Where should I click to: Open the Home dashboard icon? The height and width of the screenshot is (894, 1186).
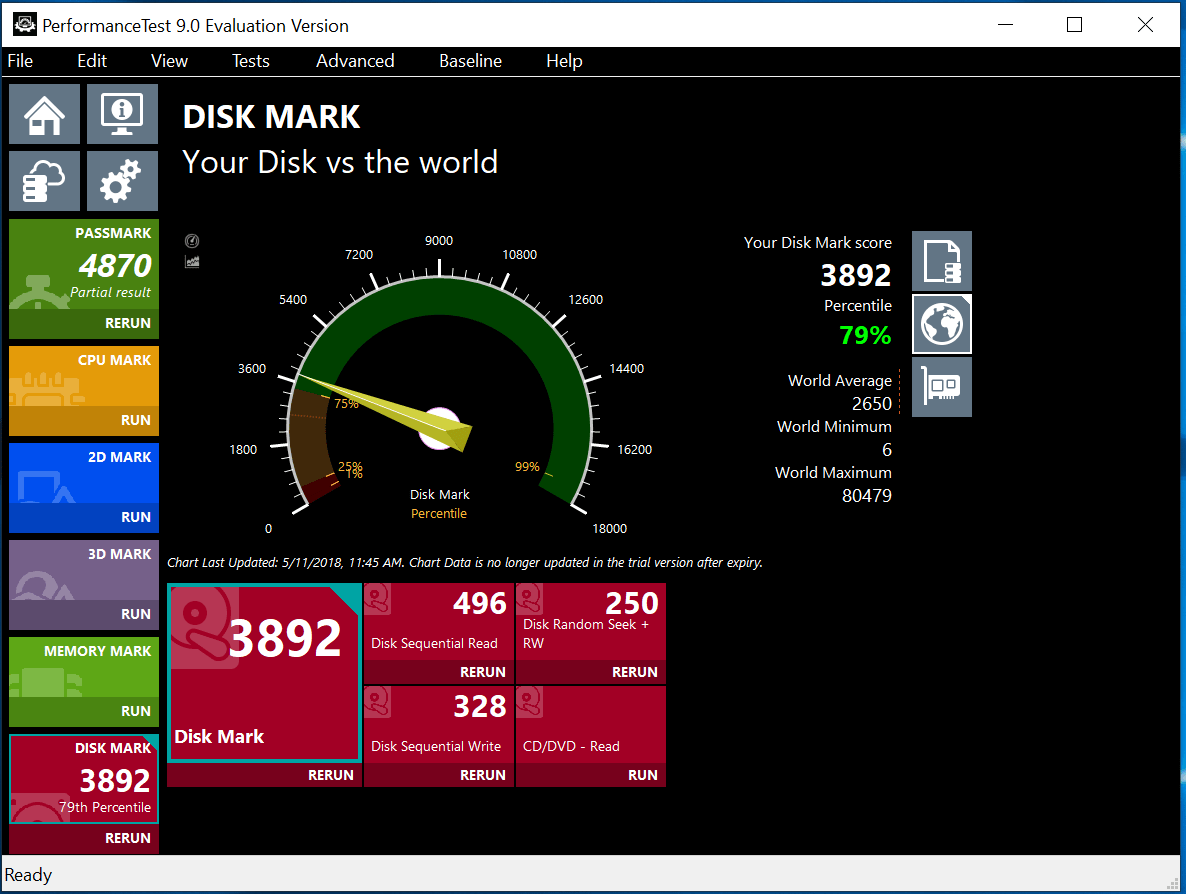pyautogui.click(x=44, y=115)
